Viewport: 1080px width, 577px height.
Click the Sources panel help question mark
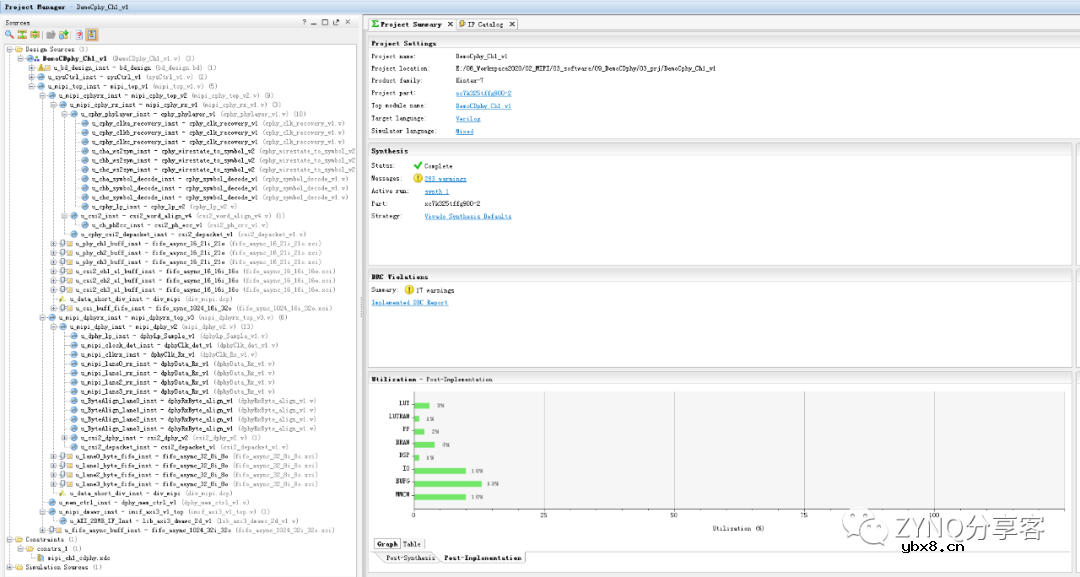305,22
